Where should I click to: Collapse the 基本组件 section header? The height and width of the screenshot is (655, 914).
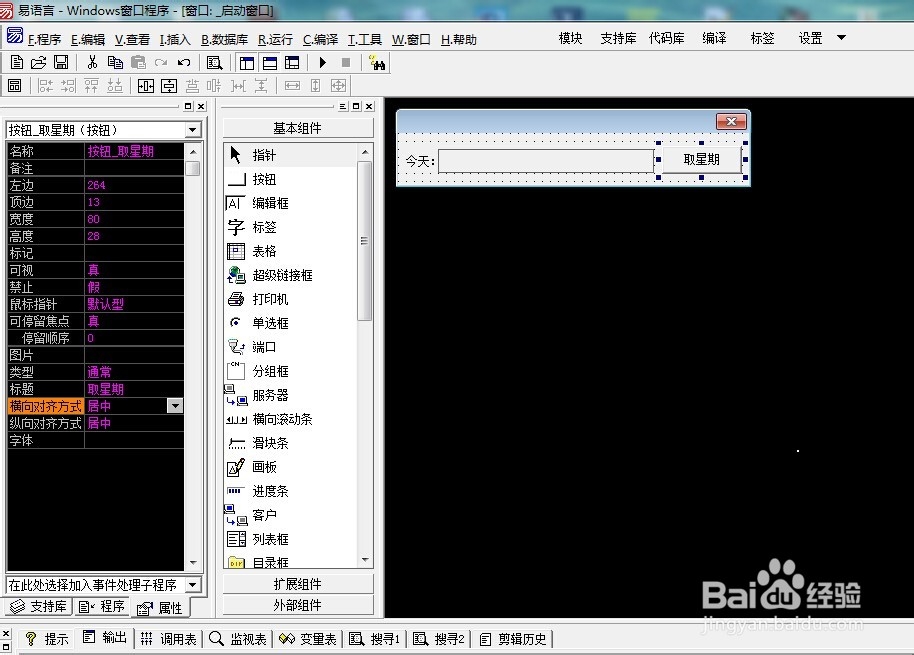[297, 128]
